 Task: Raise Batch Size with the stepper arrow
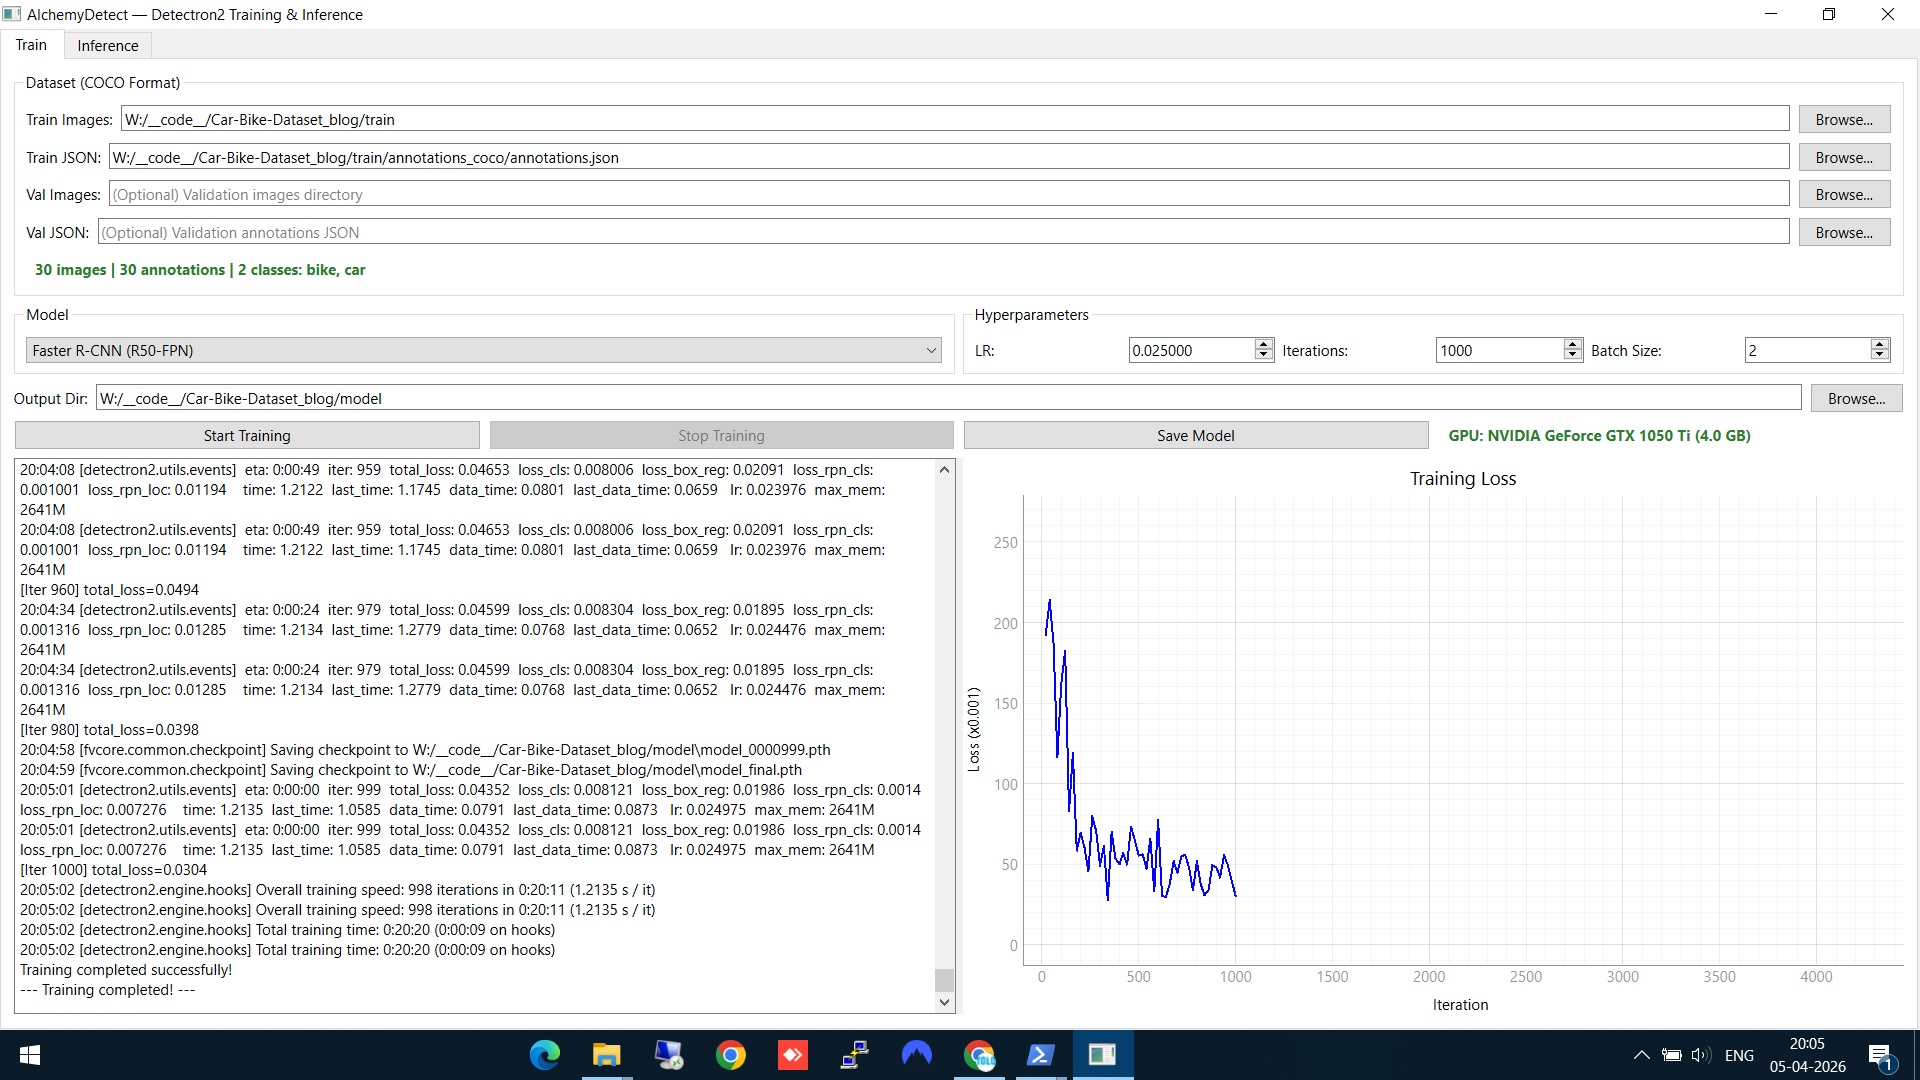pos(1880,344)
